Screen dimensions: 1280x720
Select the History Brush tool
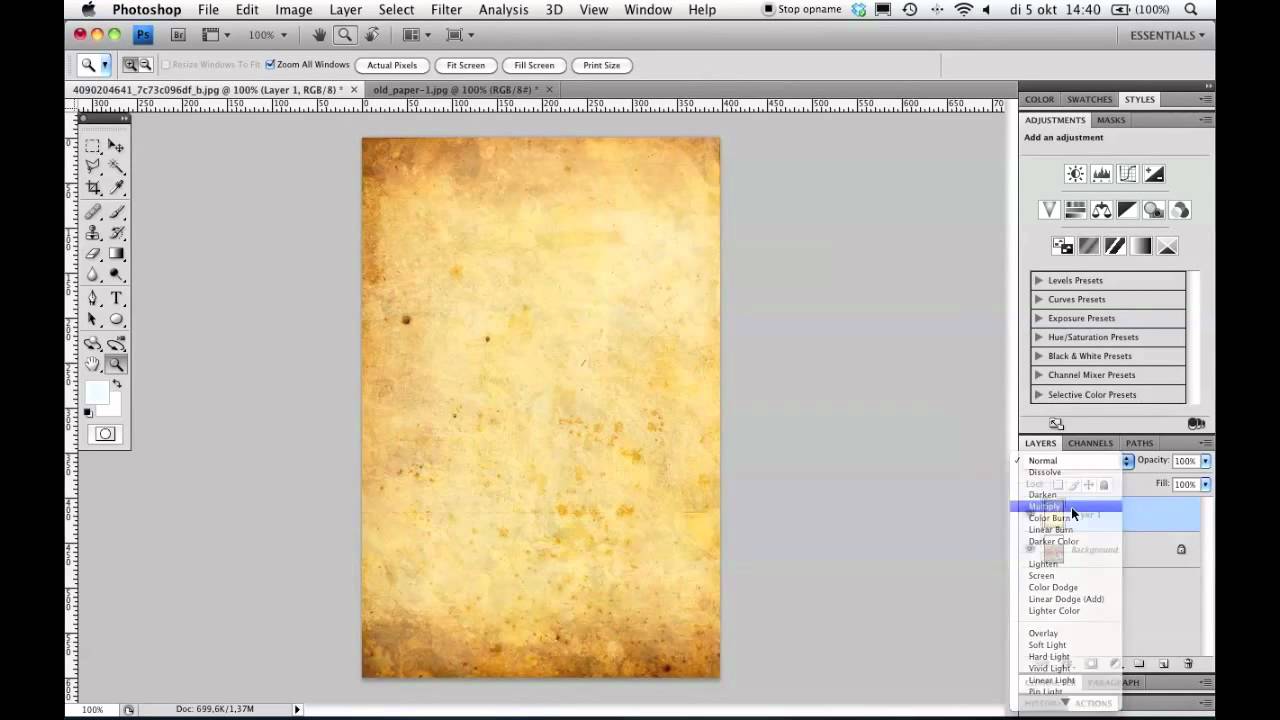point(116,233)
